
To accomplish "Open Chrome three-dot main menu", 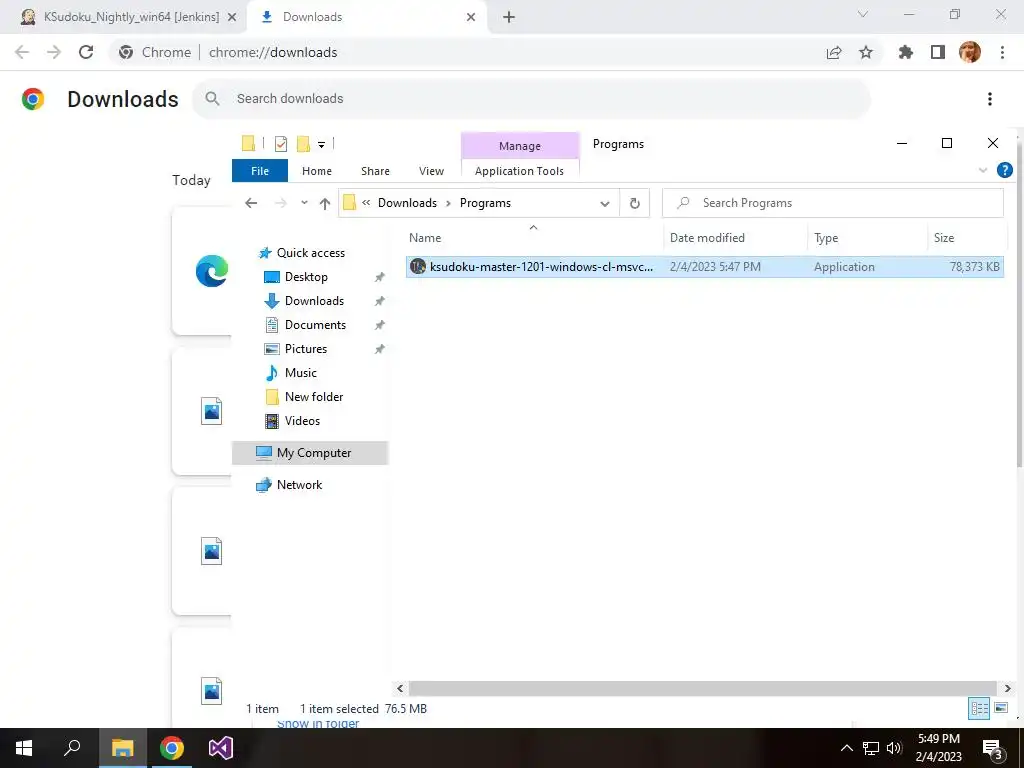I will tap(1002, 52).
